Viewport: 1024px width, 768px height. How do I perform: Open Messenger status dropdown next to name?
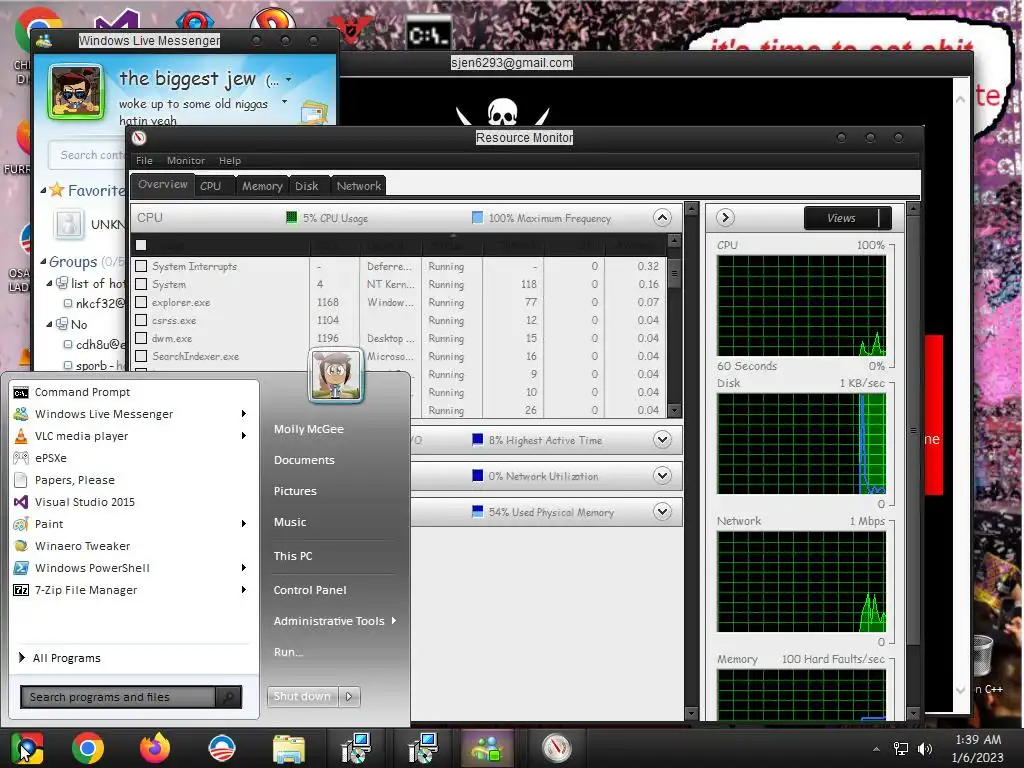[x=288, y=80]
